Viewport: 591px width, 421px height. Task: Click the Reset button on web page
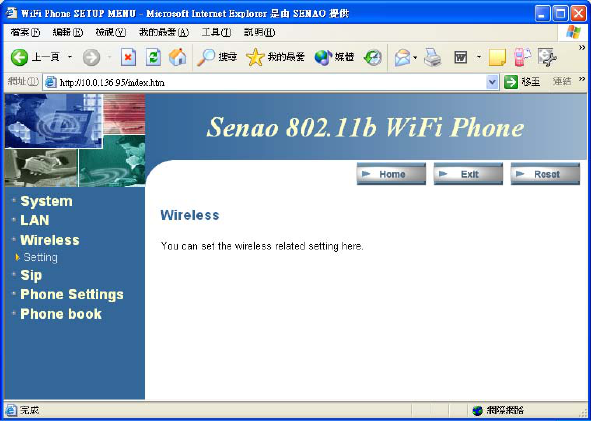(x=545, y=174)
